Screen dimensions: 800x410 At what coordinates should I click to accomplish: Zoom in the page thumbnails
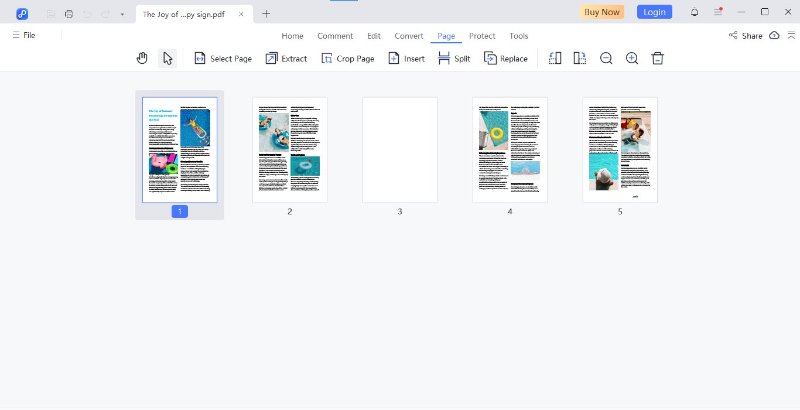click(632, 58)
